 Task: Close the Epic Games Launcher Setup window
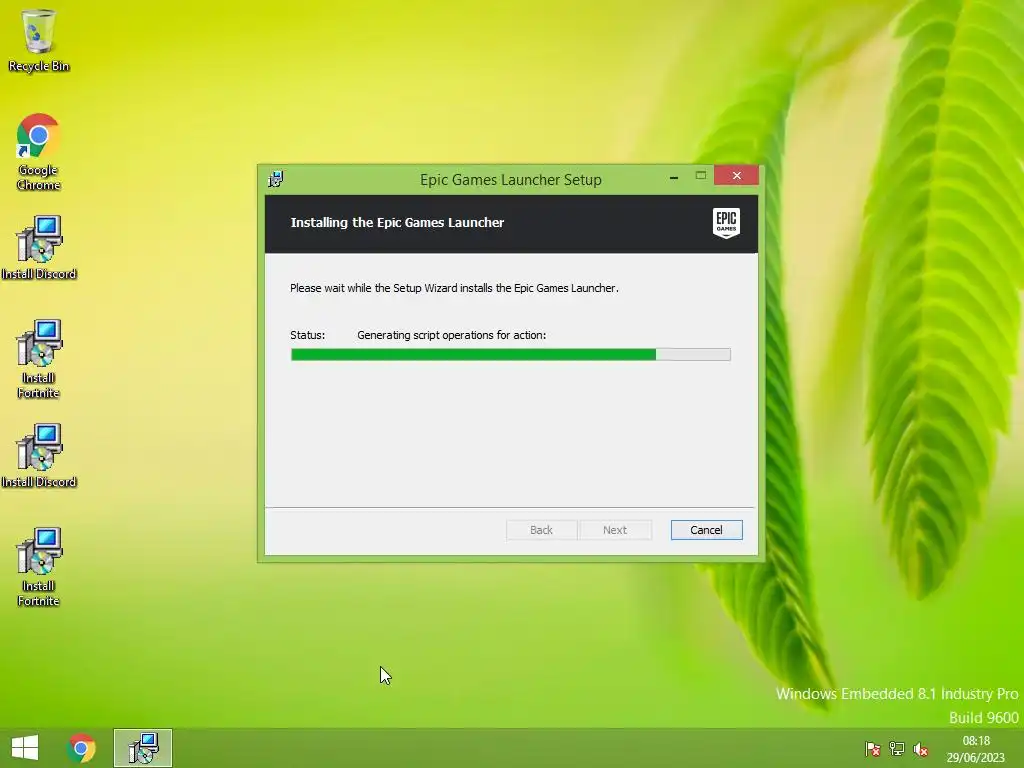click(x=736, y=176)
